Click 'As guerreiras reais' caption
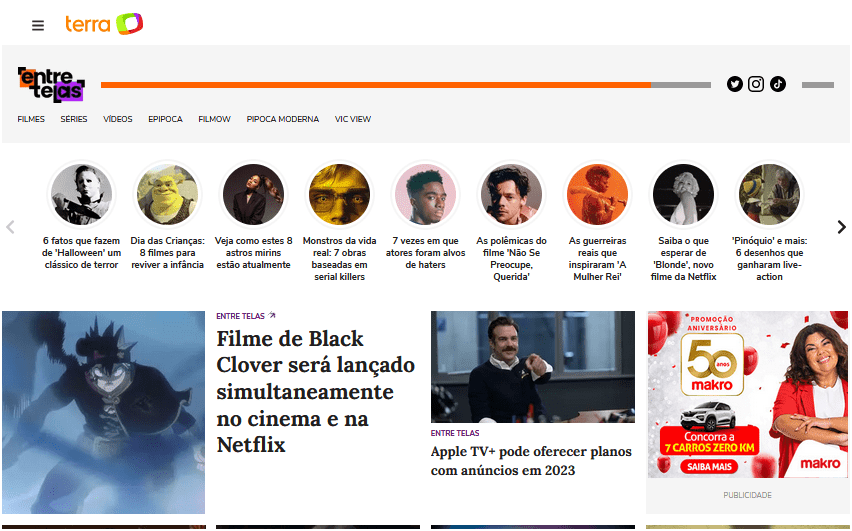The height and width of the screenshot is (531, 852). click(597, 259)
